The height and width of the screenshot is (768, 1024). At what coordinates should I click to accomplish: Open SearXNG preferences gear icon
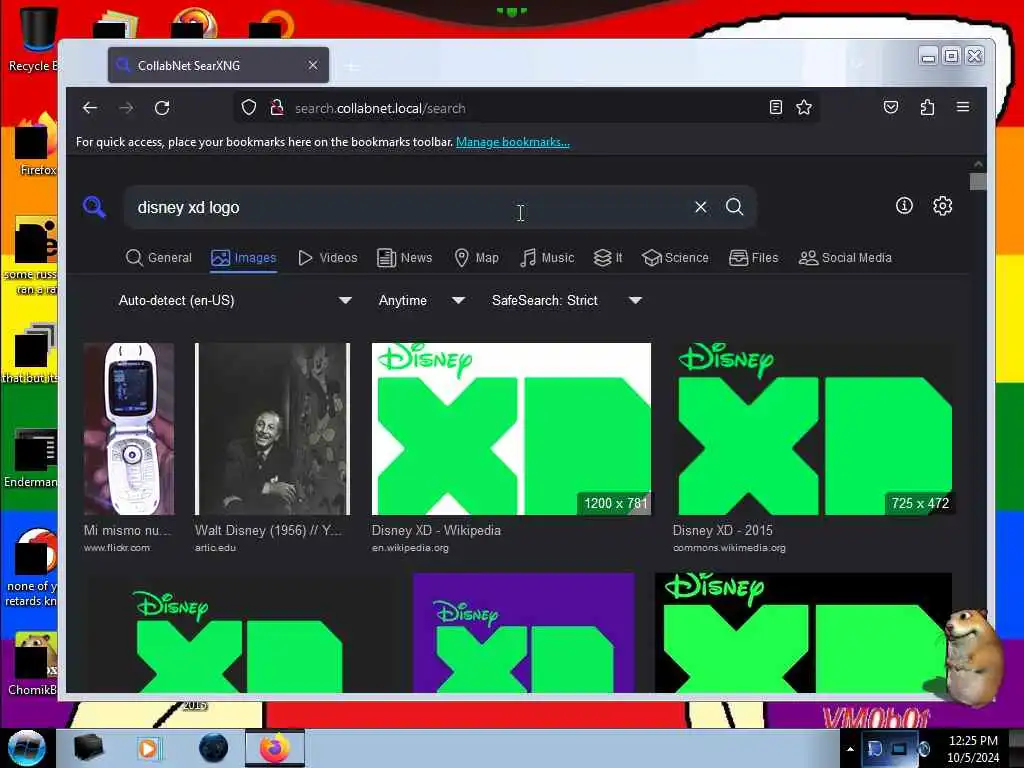pos(942,206)
